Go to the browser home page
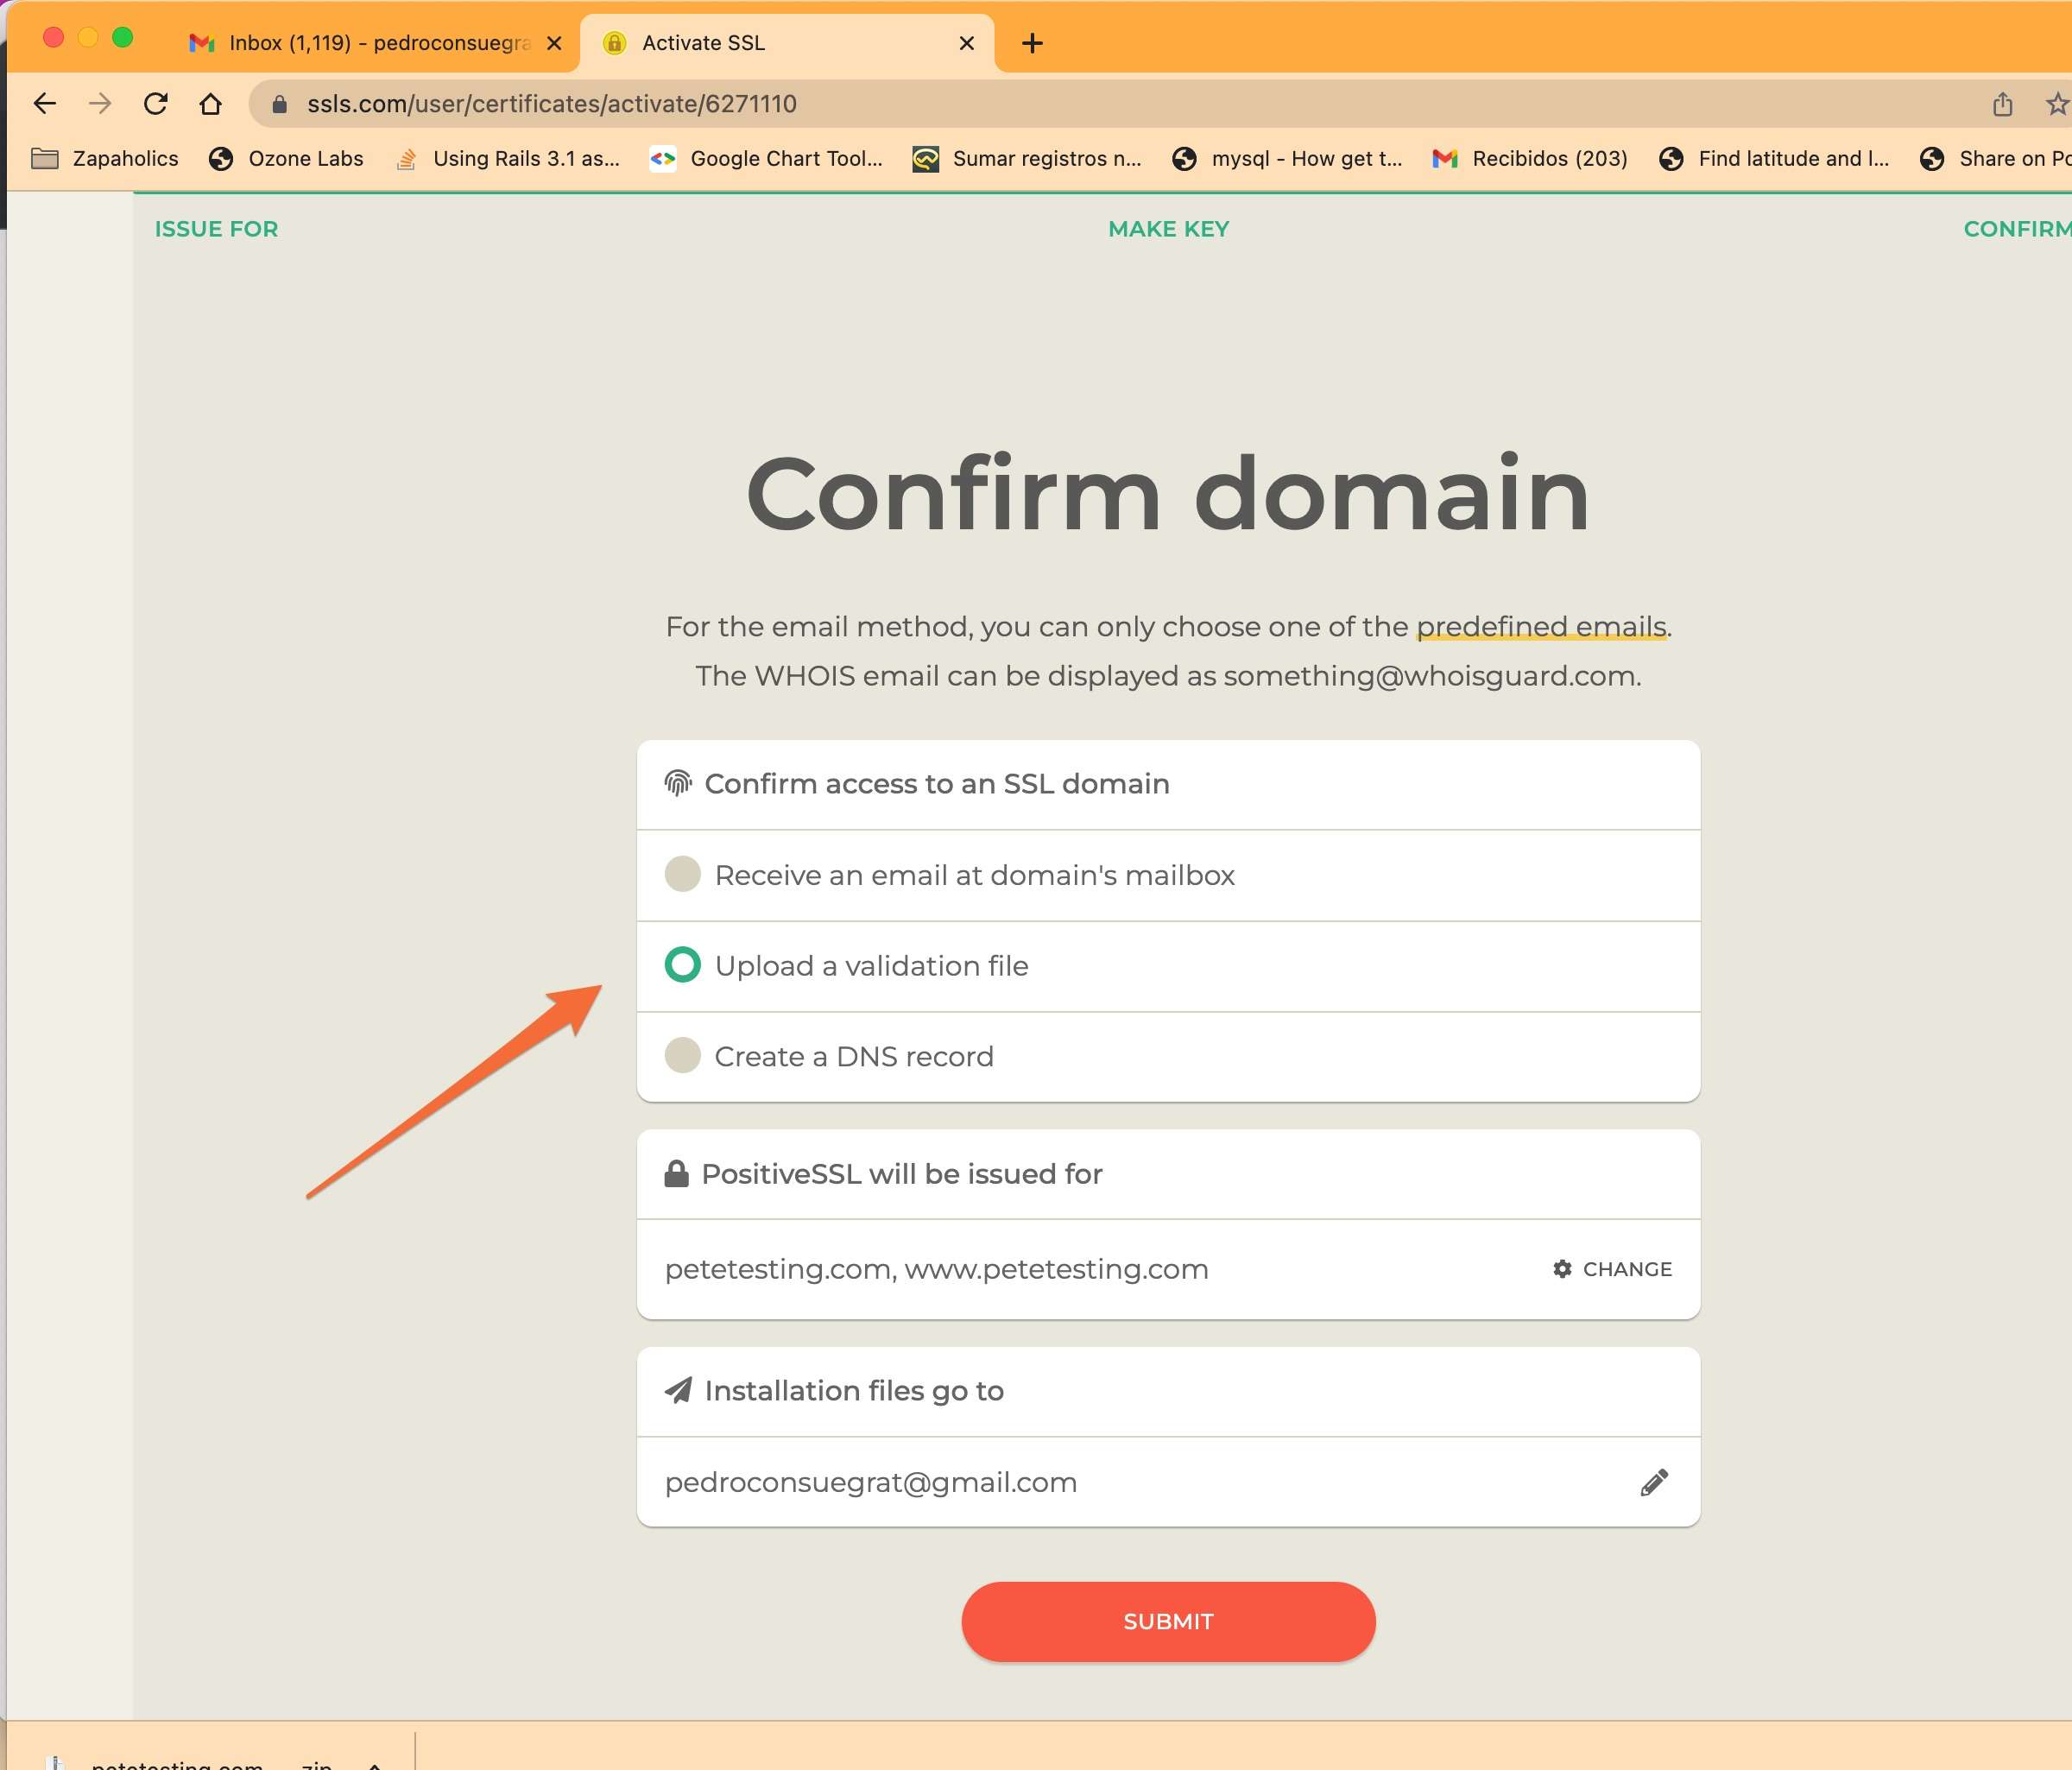2072x1770 pixels. 210,103
